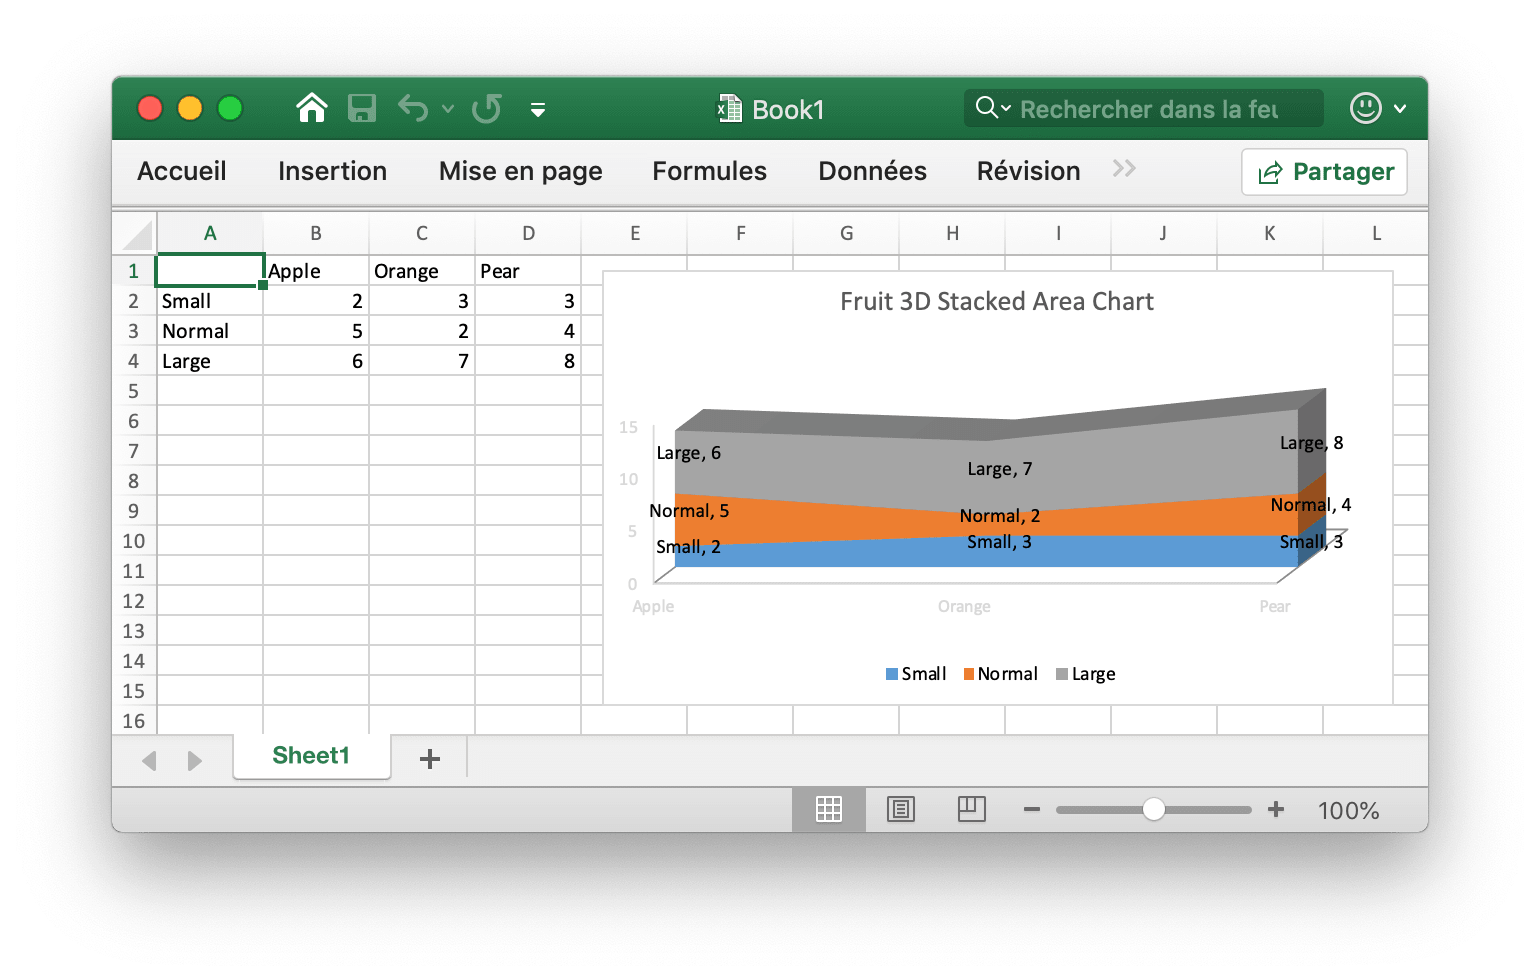1540x980 pixels.
Task: Click the zoom slider handle
Action: 1153,809
